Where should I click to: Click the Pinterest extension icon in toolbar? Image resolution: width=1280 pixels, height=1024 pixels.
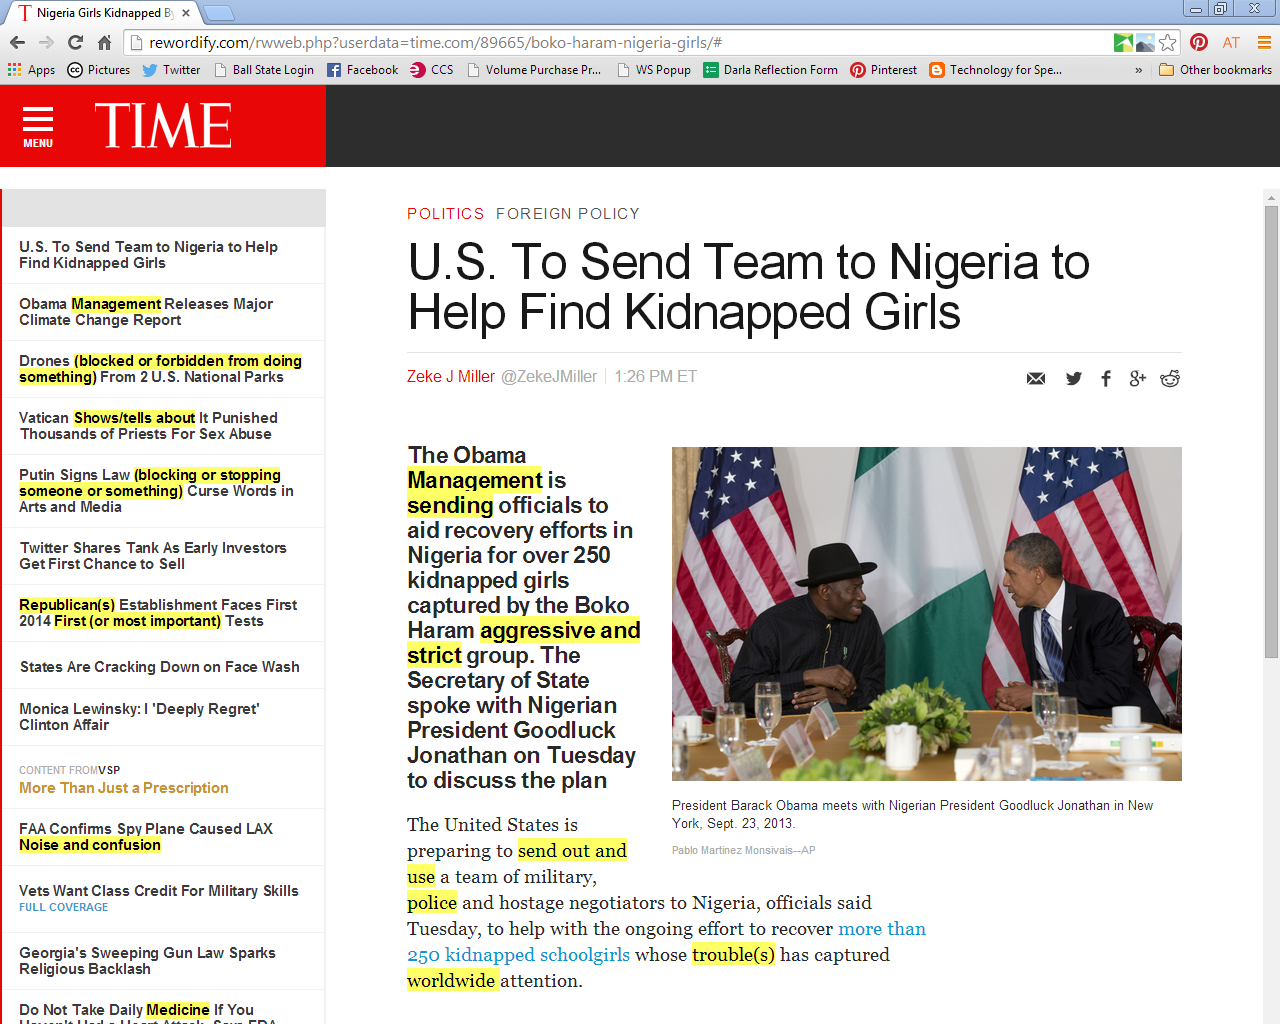[x=1199, y=42]
